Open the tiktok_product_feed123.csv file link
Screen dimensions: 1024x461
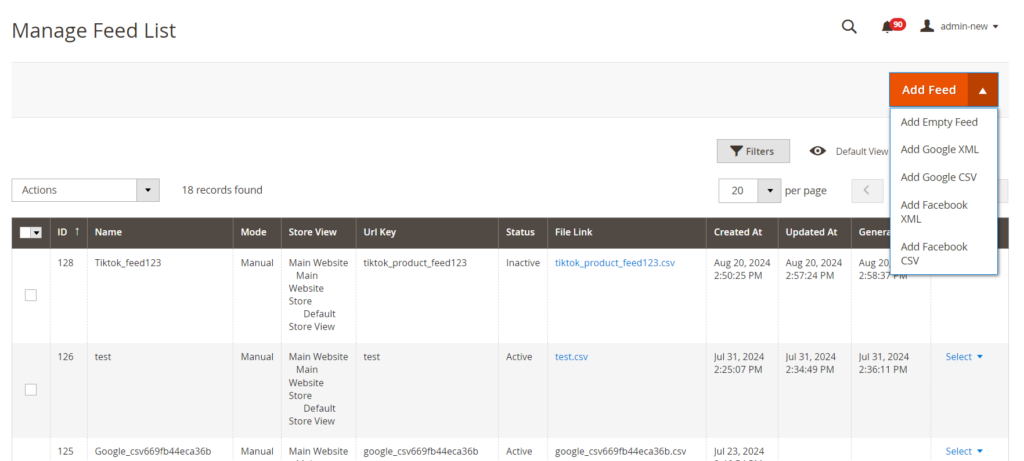pyautogui.click(x=614, y=263)
